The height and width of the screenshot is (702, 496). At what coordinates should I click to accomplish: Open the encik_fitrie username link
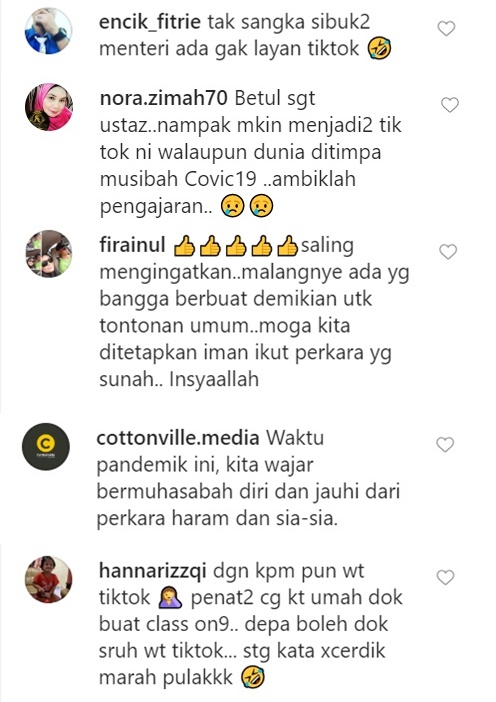[x=150, y=22]
